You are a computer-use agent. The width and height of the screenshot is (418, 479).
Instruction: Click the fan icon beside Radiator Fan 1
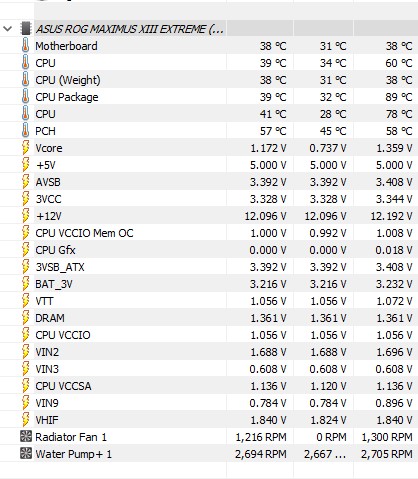[26, 436]
